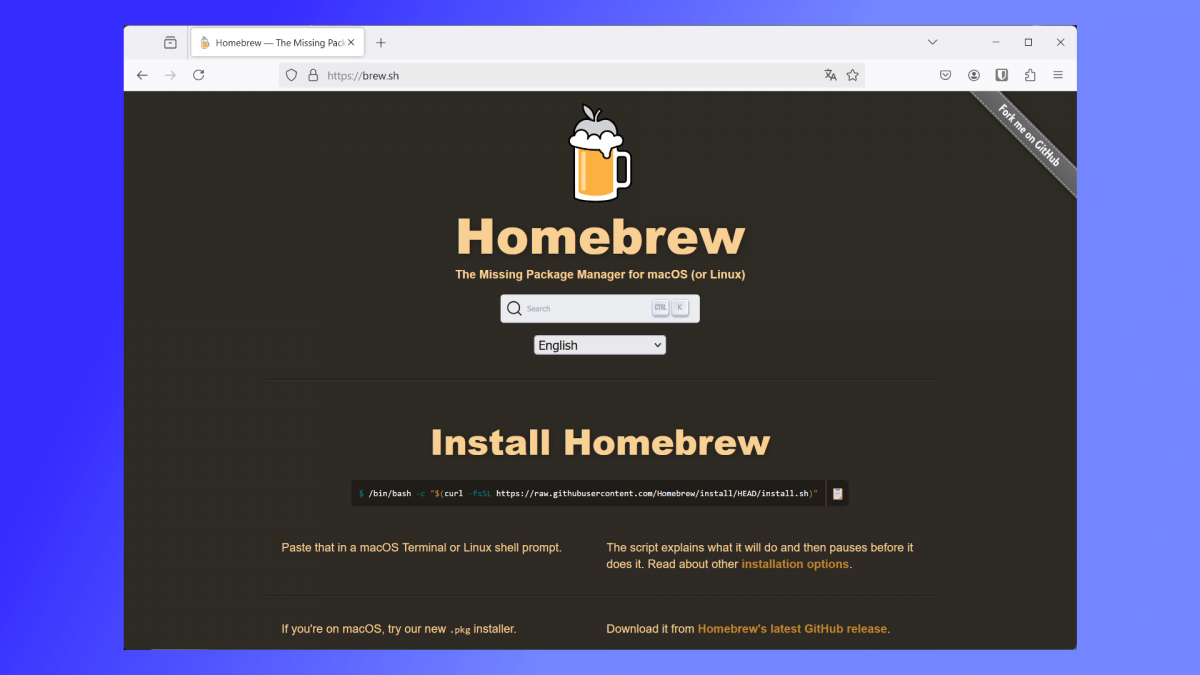
Task: Minimize the Firefox window
Action: (996, 43)
